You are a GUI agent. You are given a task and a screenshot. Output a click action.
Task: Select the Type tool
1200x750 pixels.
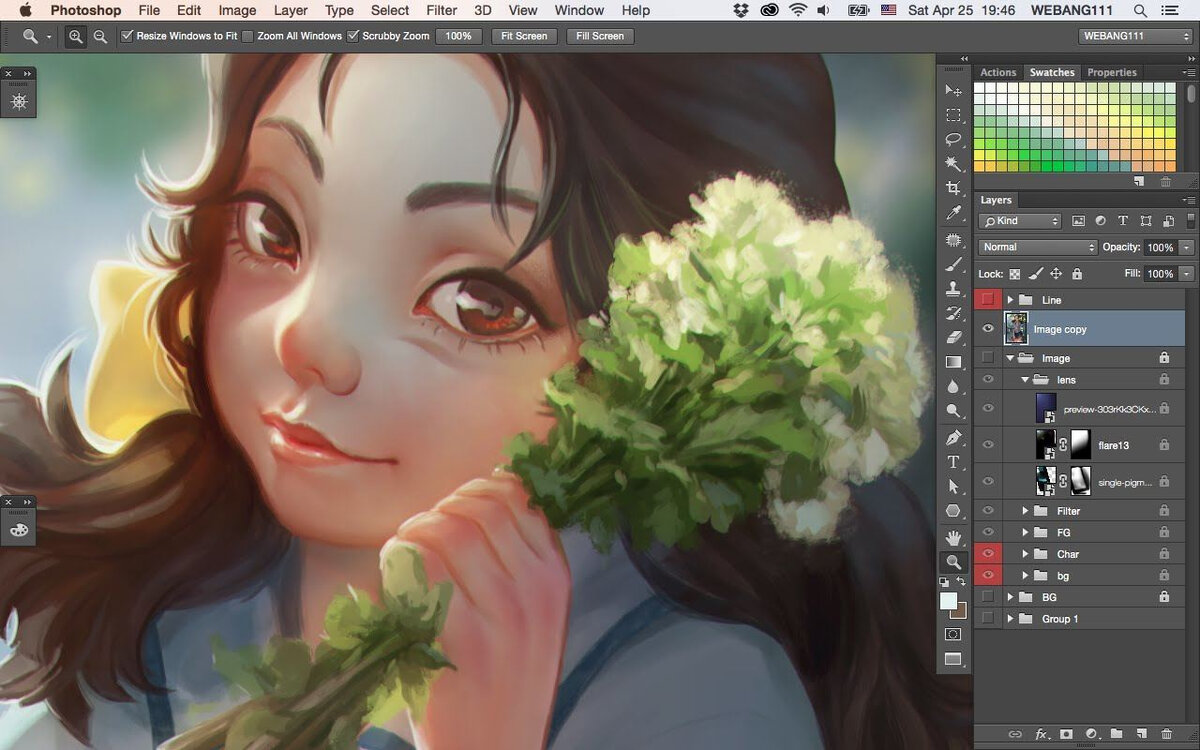pyautogui.click(x=953, y=462)
